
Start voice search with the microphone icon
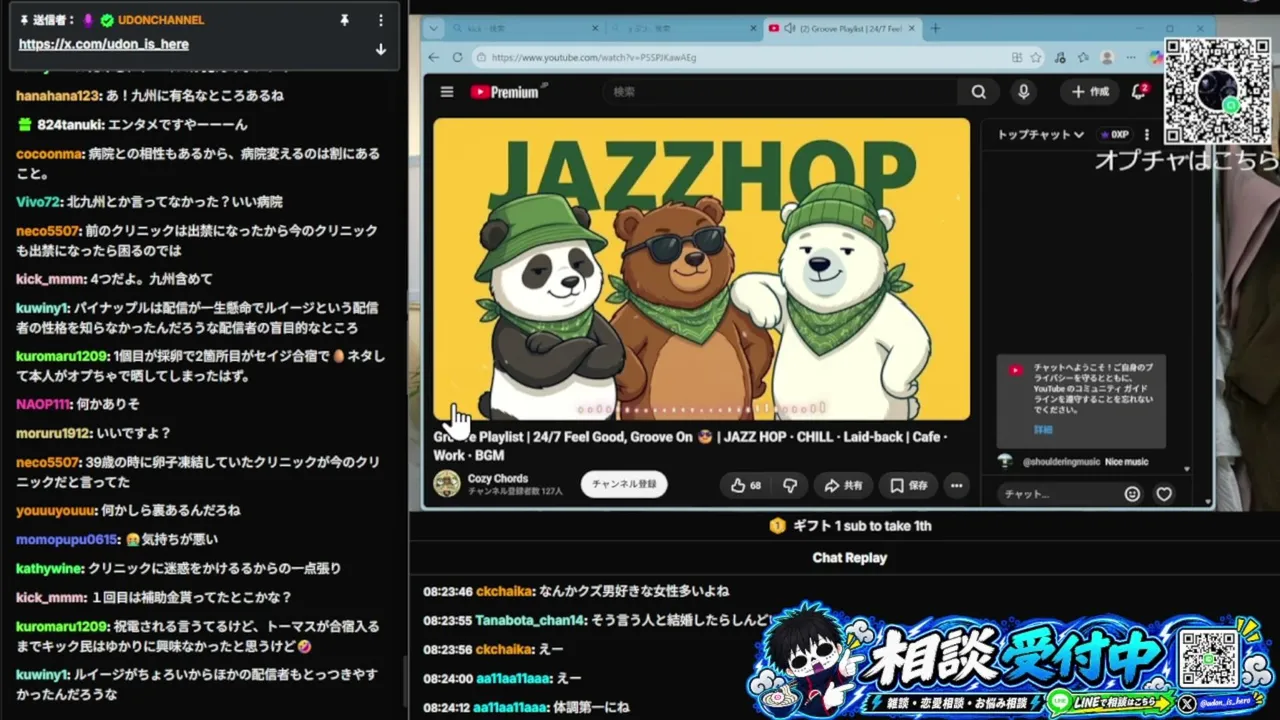pyautogui.click(x=1023, y=92)
